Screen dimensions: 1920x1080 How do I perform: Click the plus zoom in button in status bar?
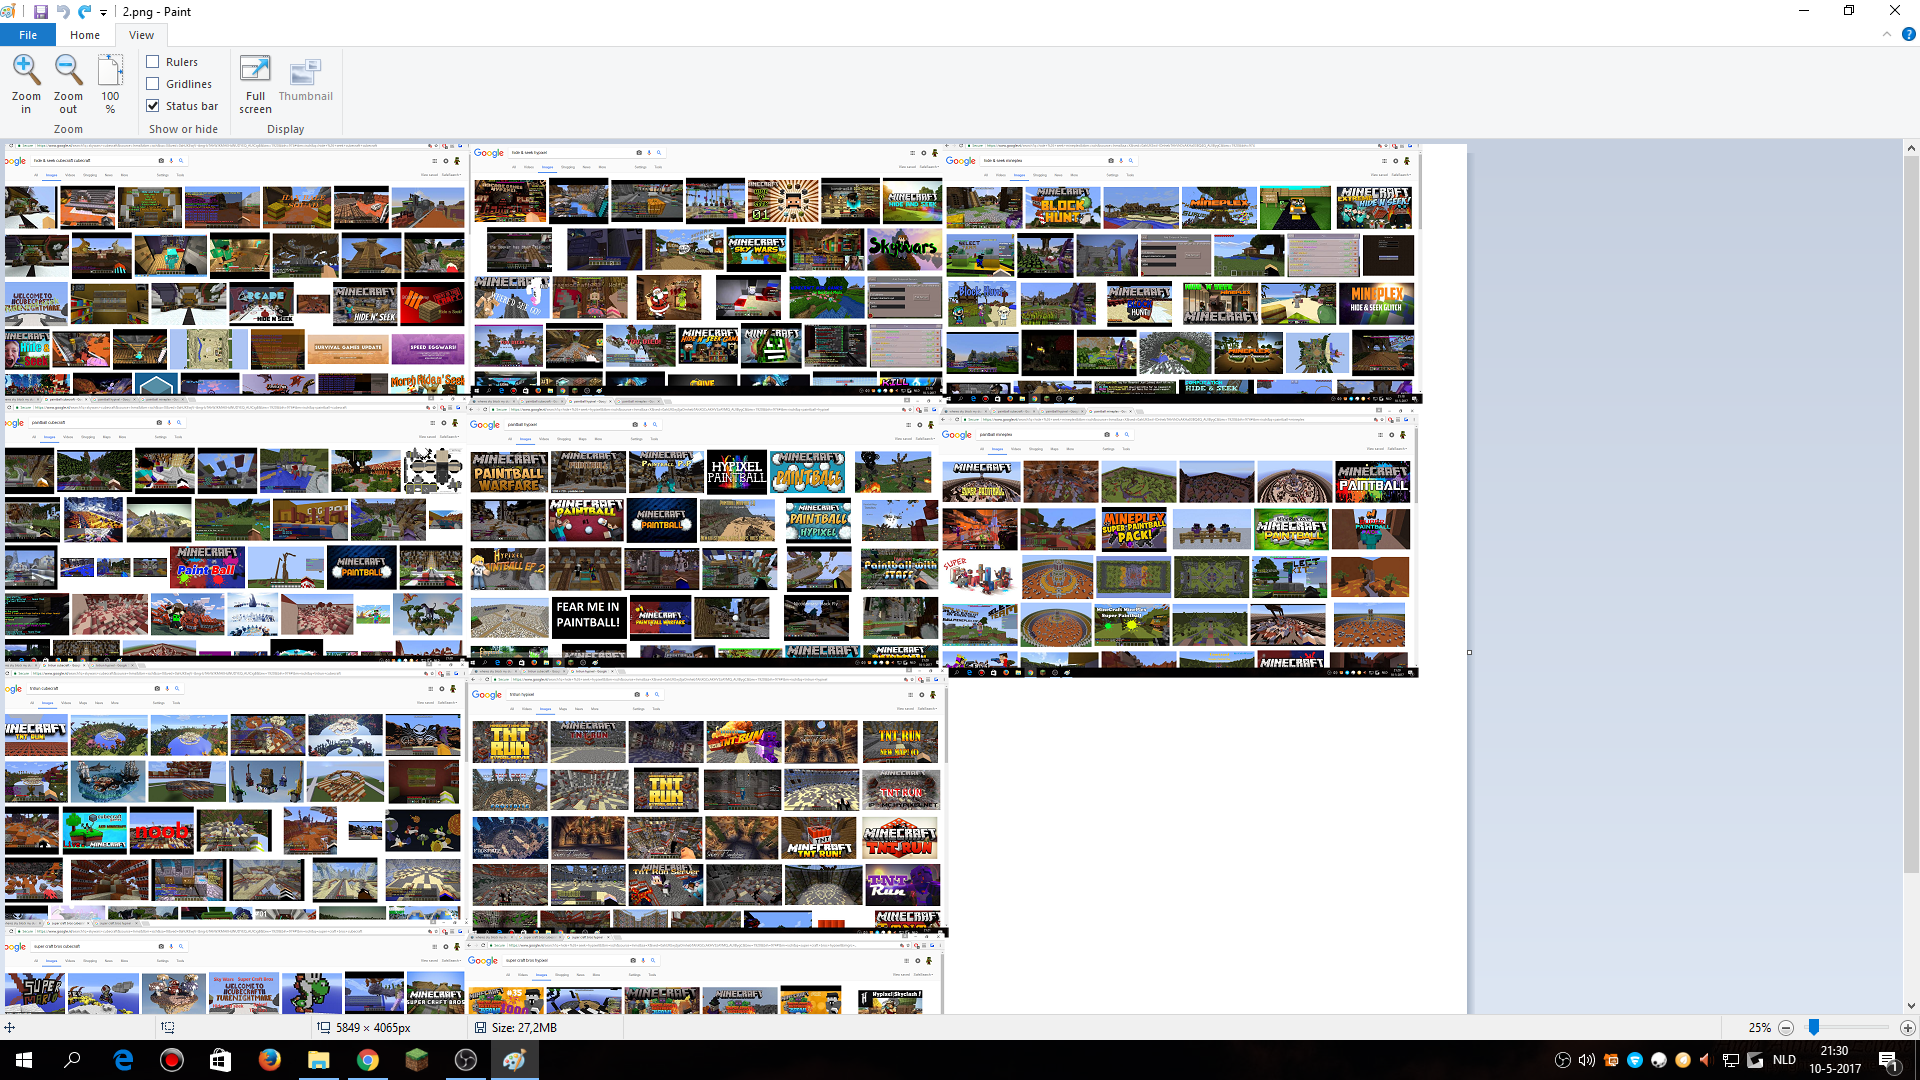(1907, 1028)
